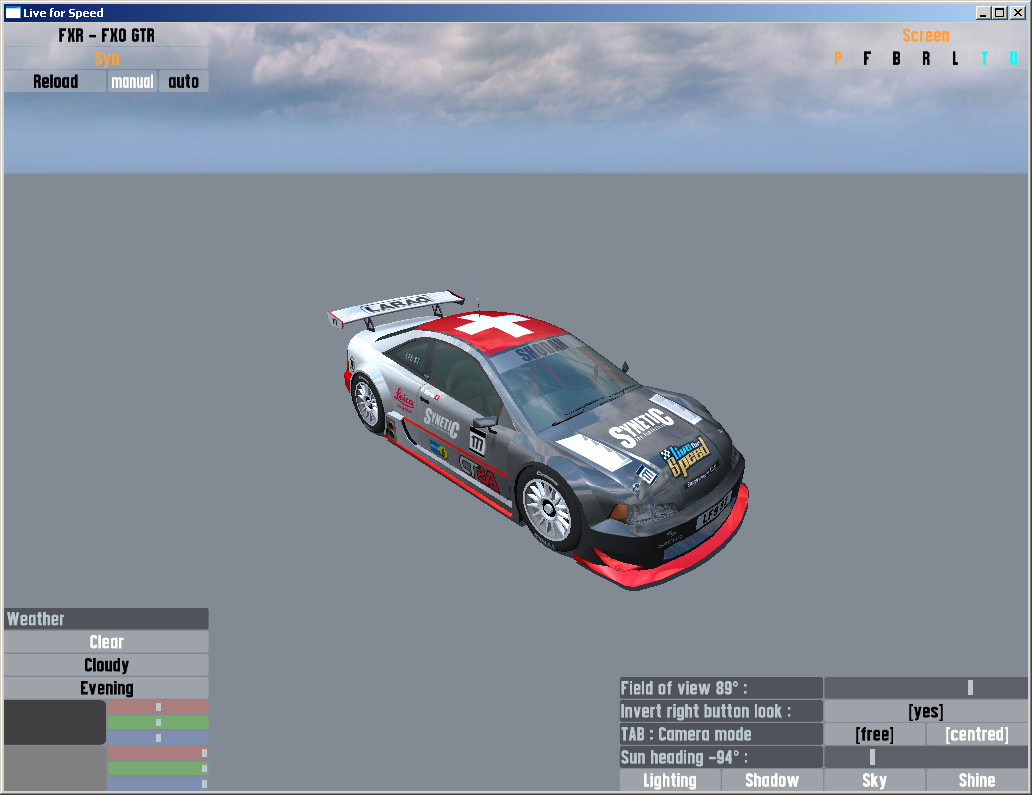
Task: Click the Weather panel header
Action: point(107,619)
